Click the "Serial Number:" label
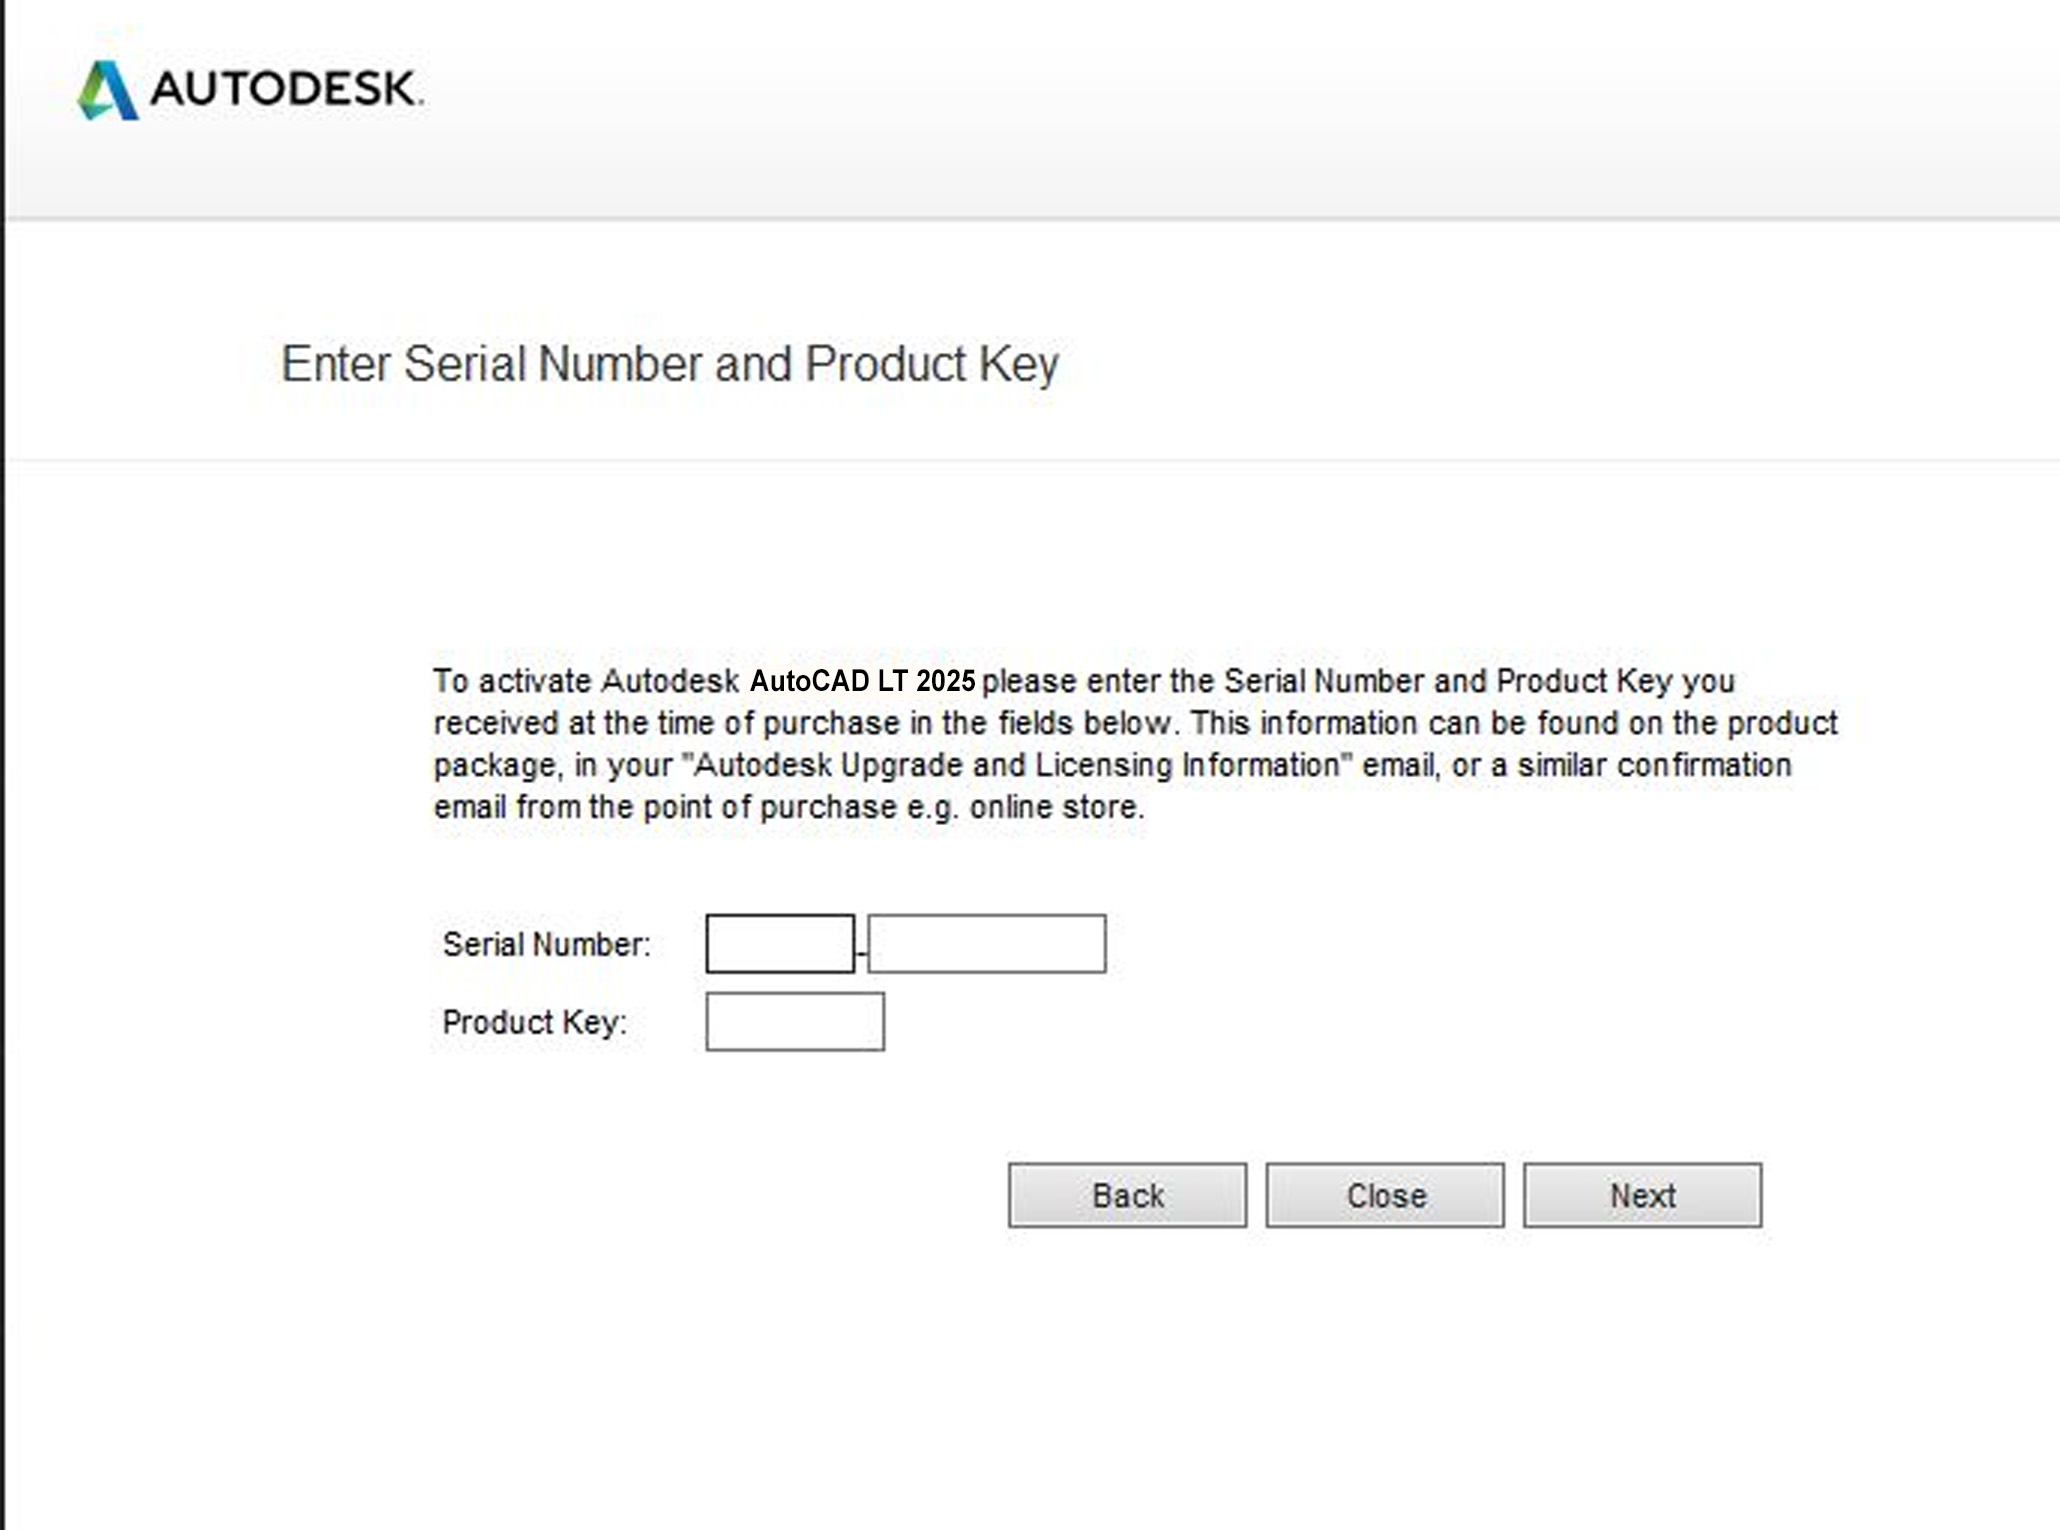 tap(546, 944)
